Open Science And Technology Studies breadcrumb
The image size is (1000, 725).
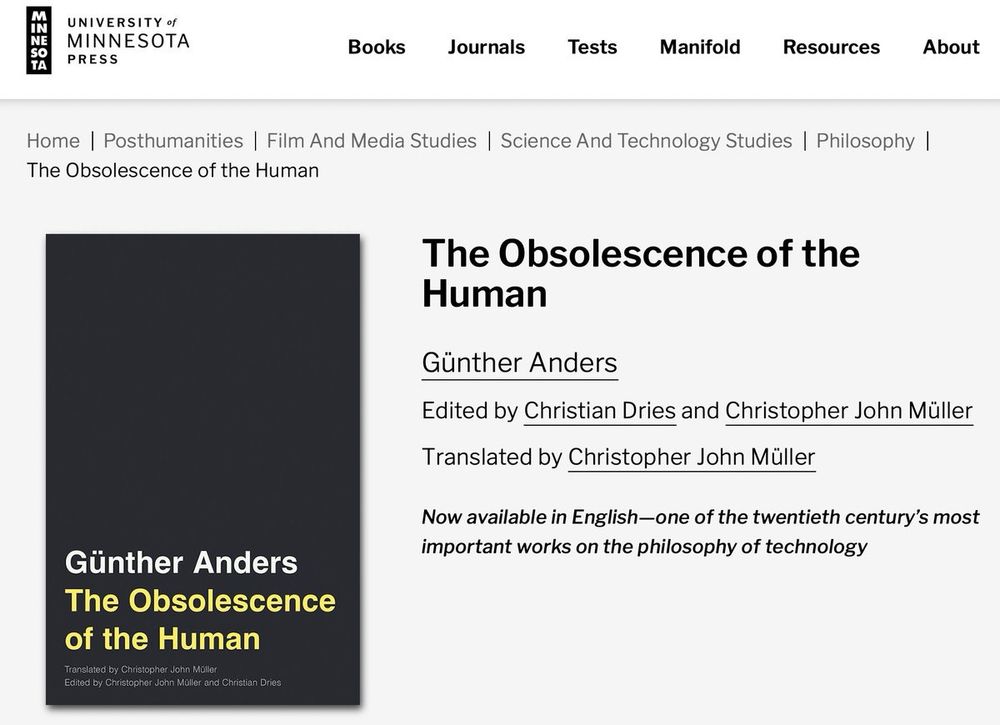646,140
